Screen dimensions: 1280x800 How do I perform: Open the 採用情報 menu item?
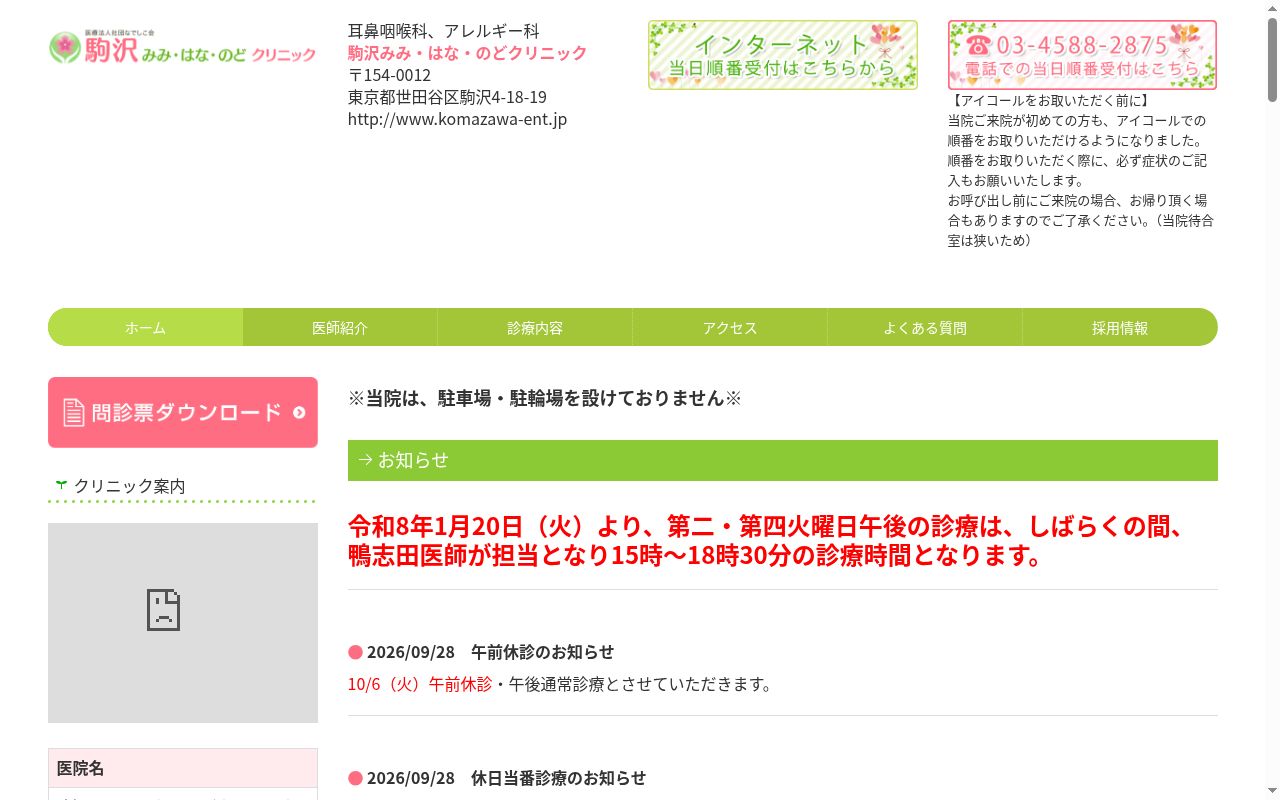(1120, 327)
